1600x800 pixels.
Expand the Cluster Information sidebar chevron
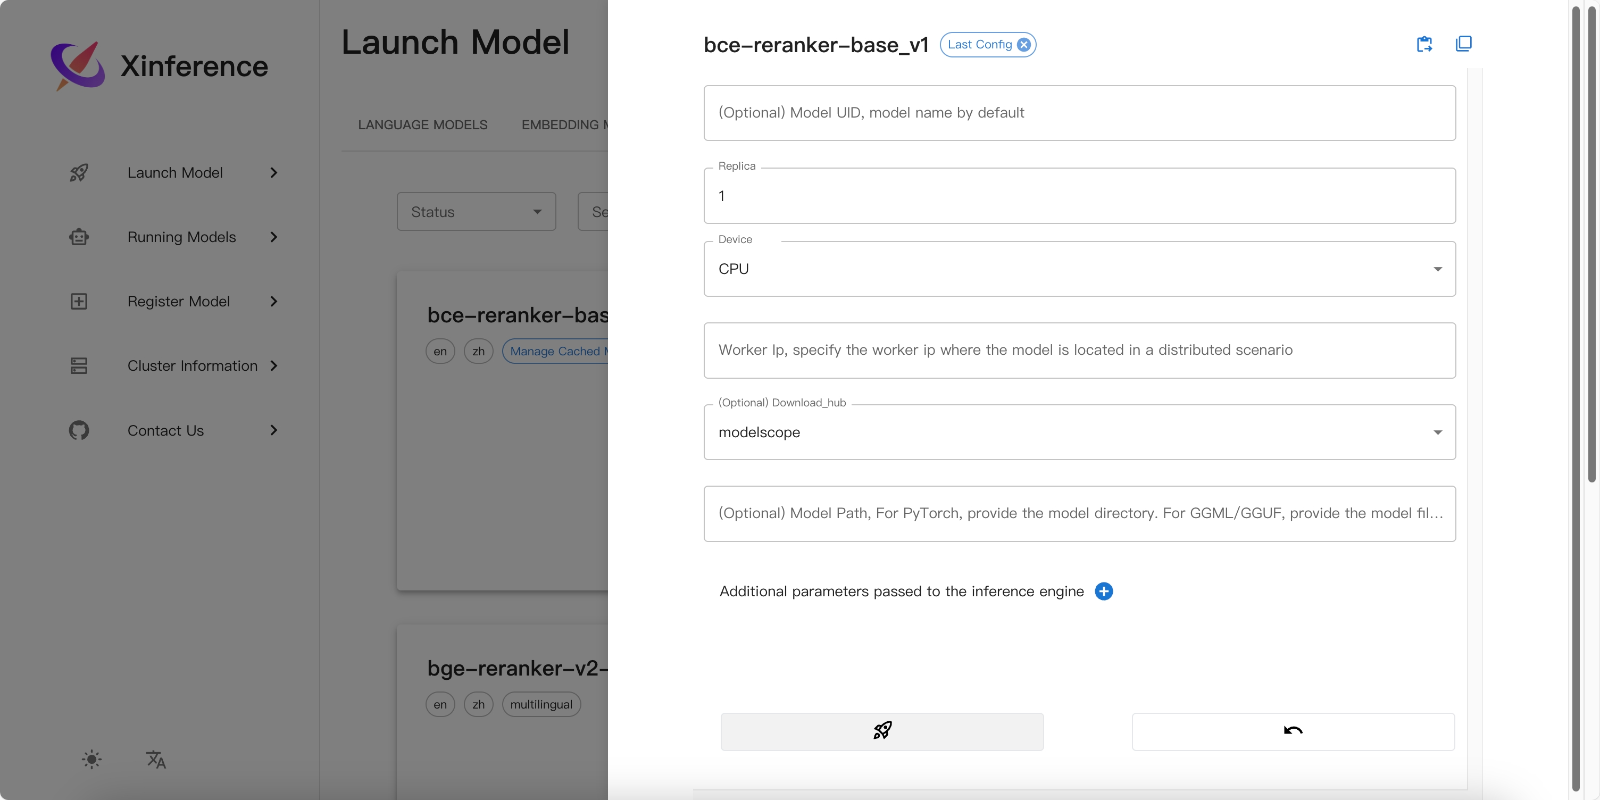tap(273, 366)
